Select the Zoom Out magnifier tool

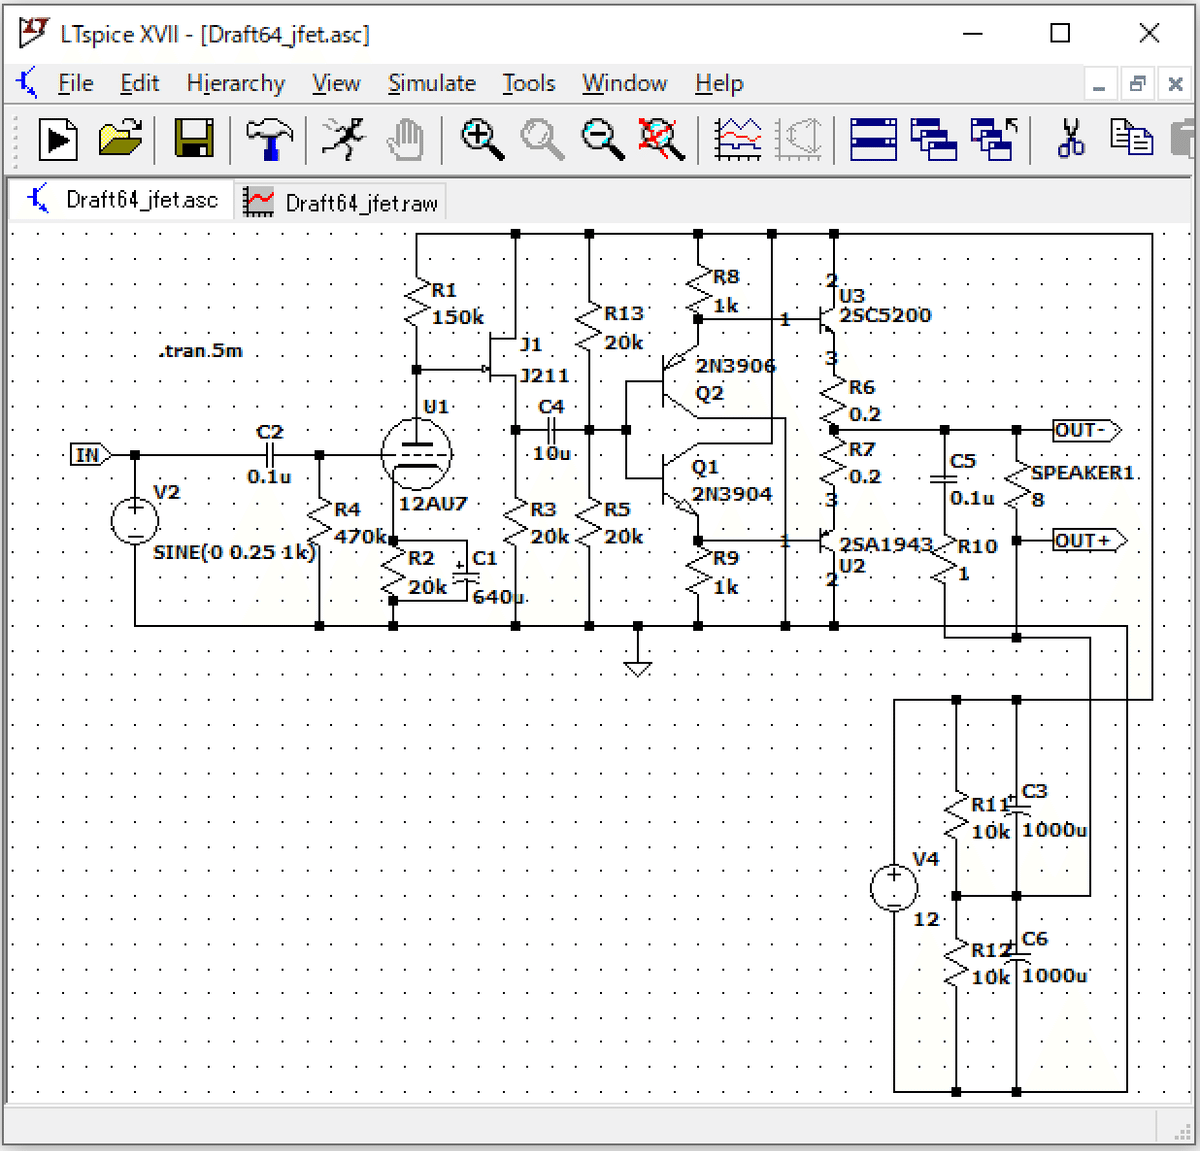point(602,139)
